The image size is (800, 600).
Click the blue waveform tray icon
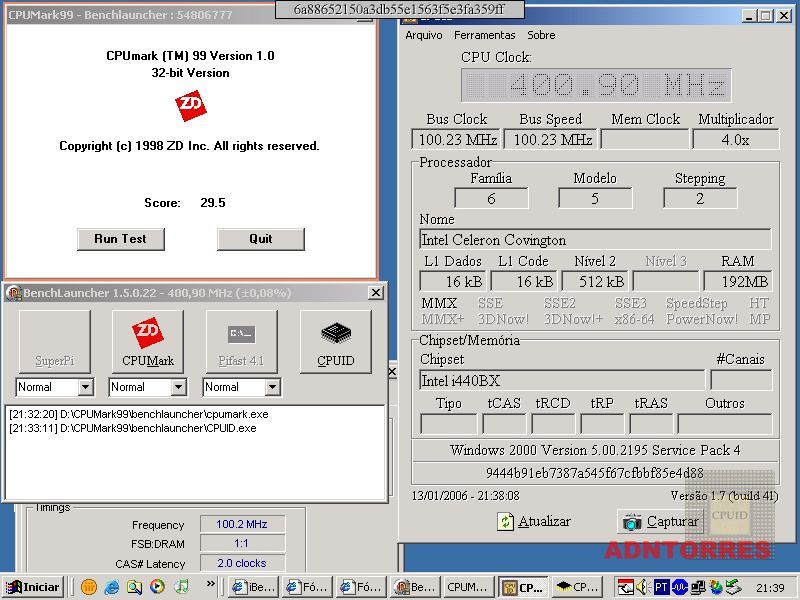[x=679, y=587]
